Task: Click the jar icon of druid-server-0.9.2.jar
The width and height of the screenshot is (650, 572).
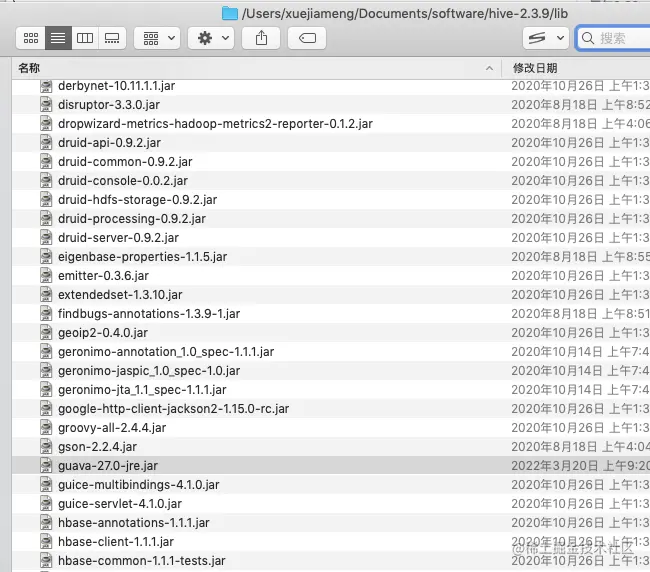Action: (x=46, y=238)
